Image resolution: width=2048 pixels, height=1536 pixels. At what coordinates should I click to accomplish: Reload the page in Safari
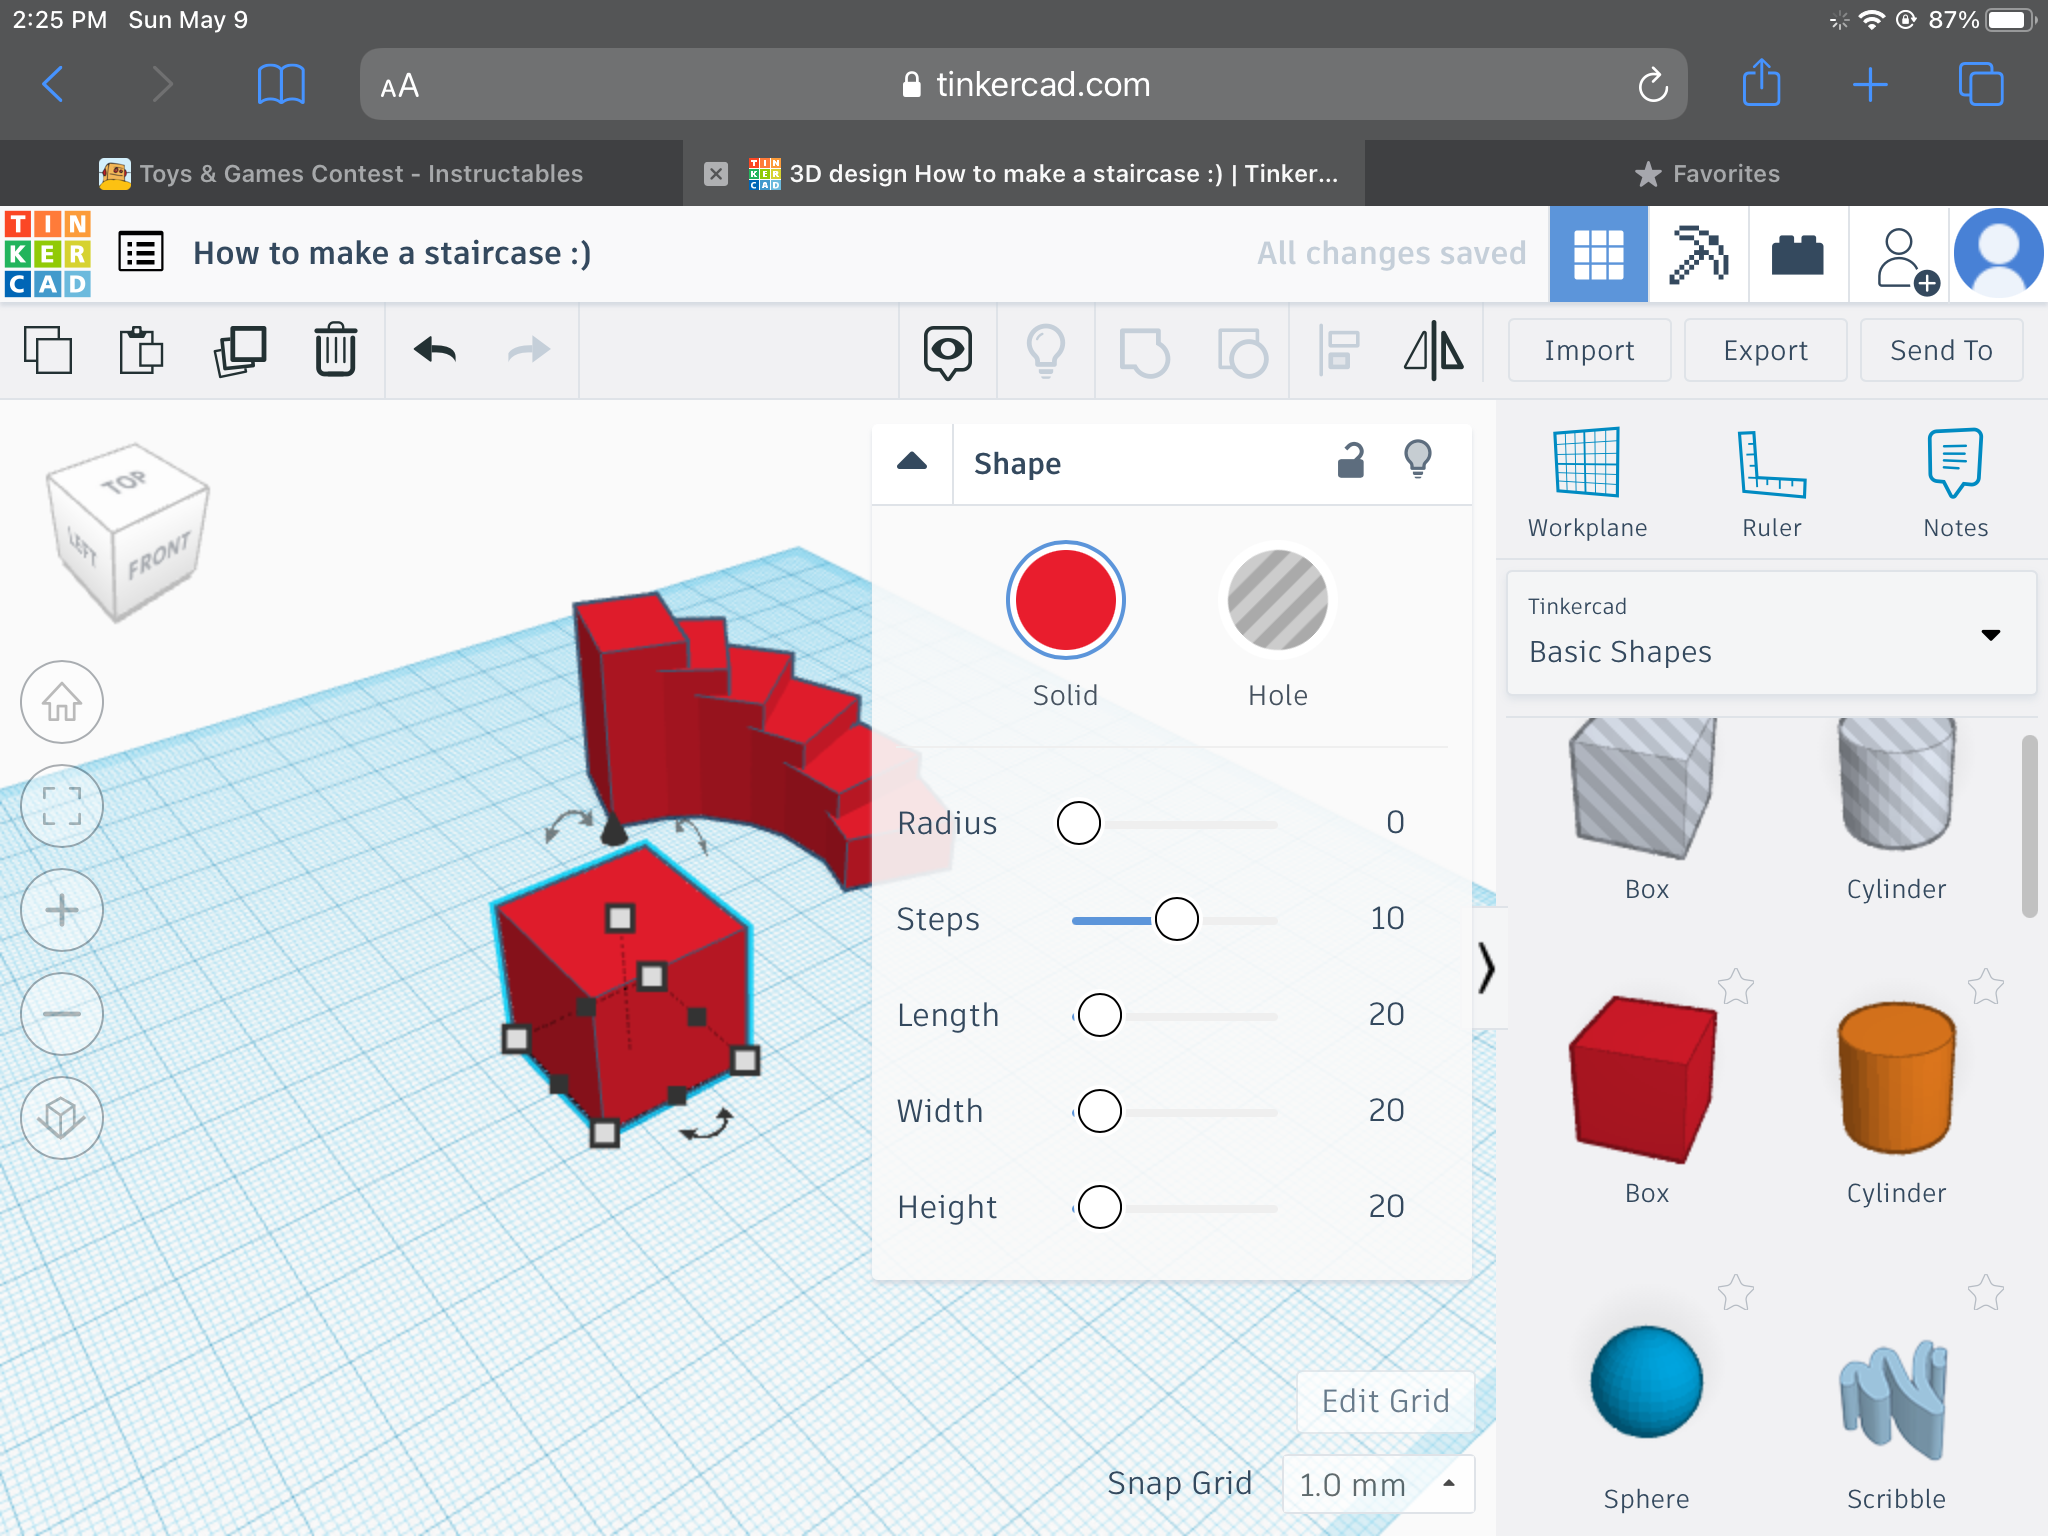pyautogui.click(x=1653, y=85)
